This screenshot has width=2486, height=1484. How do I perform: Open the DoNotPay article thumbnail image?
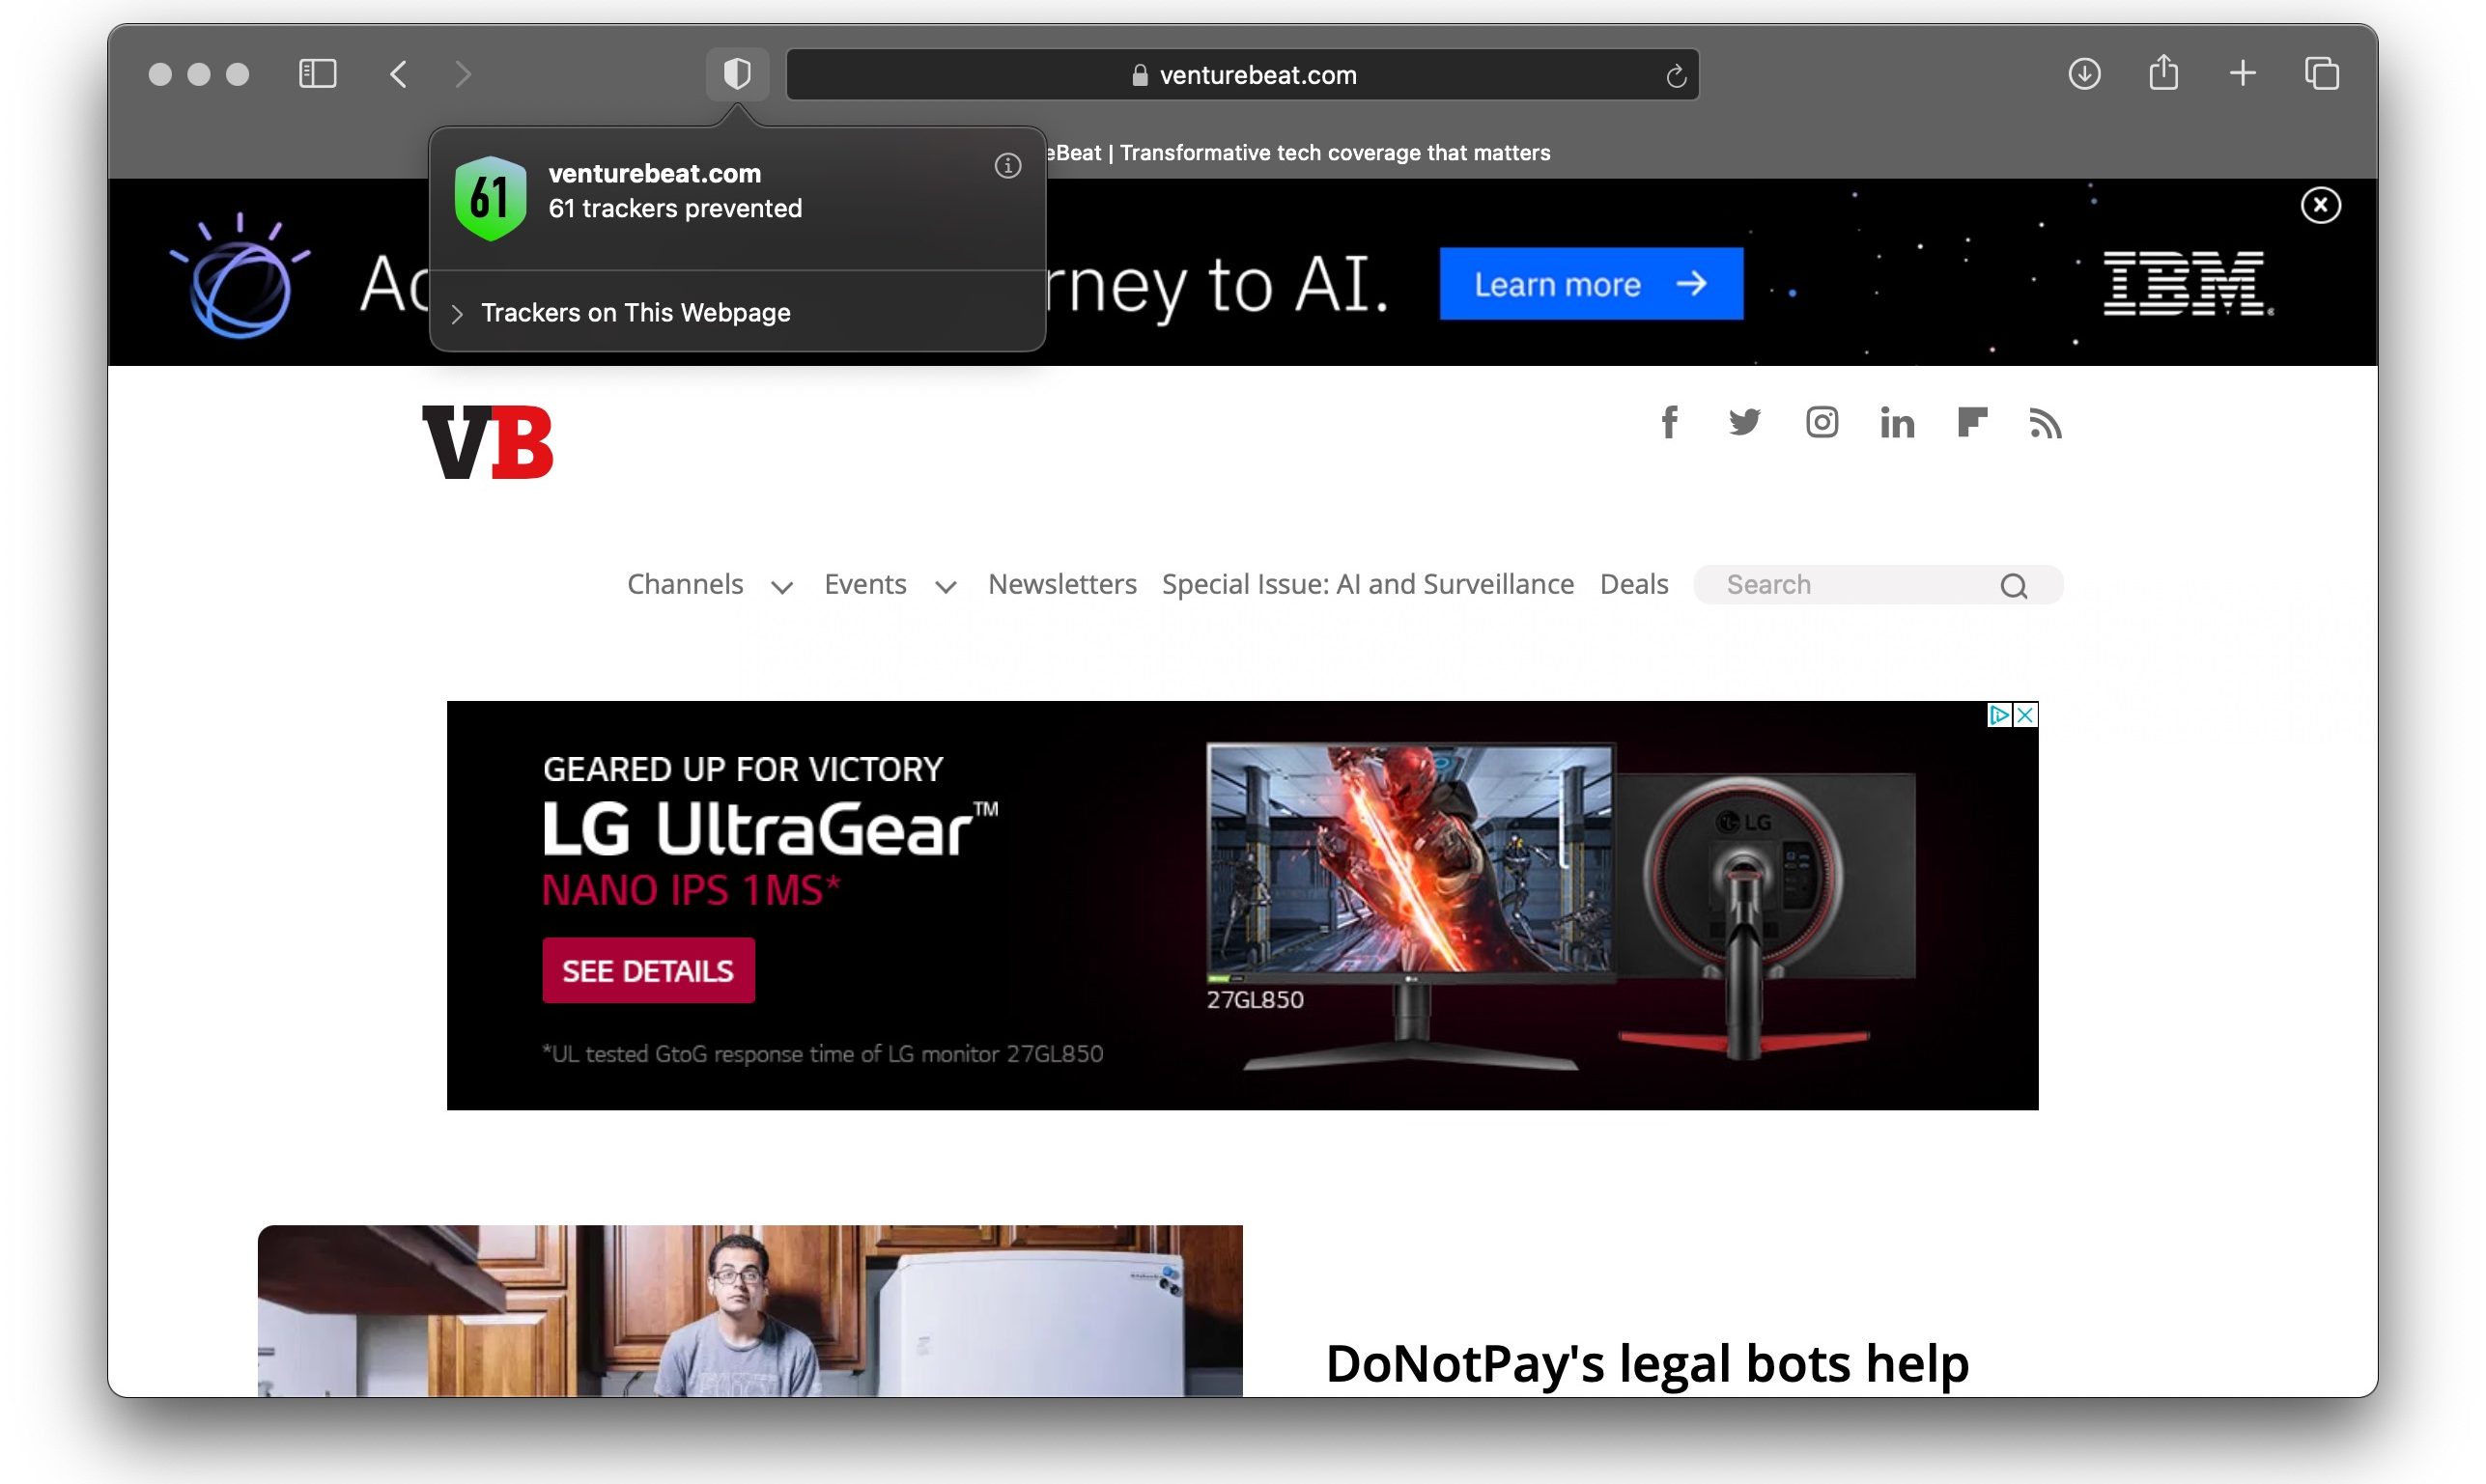click(x=750, y=1311)
